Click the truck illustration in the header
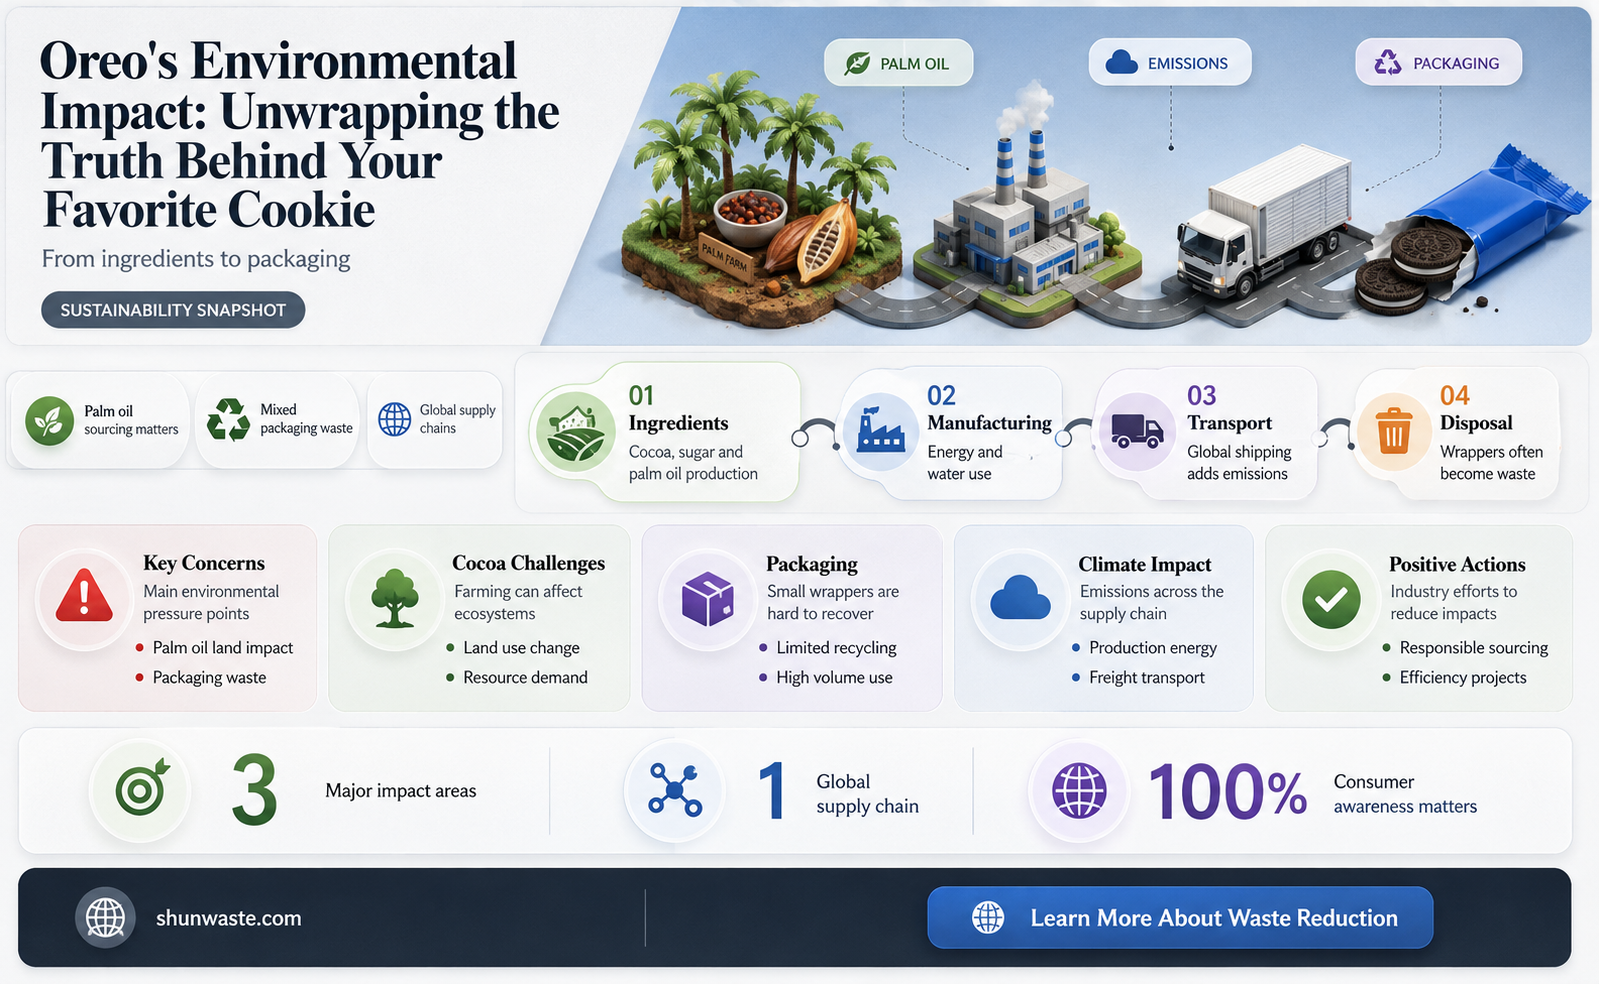This screenshot has height=984, width=1599. coord(1265,222)
